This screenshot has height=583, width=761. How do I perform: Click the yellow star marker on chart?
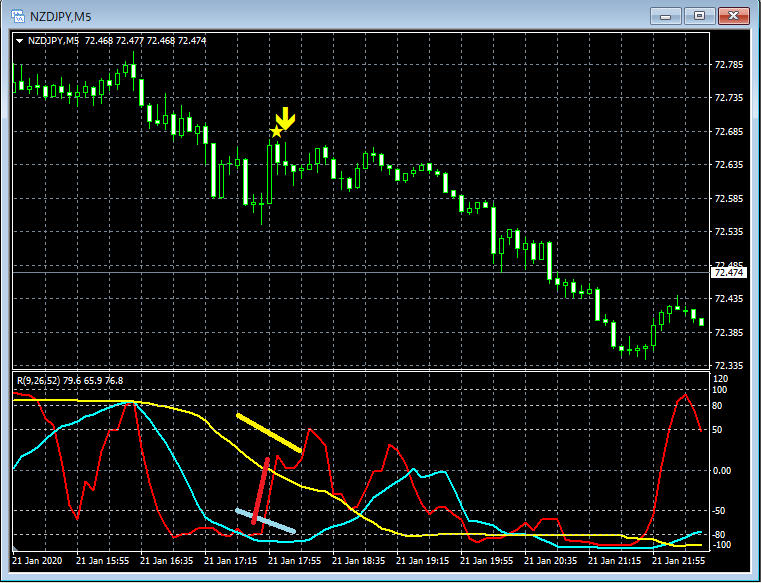click(276, 132)
